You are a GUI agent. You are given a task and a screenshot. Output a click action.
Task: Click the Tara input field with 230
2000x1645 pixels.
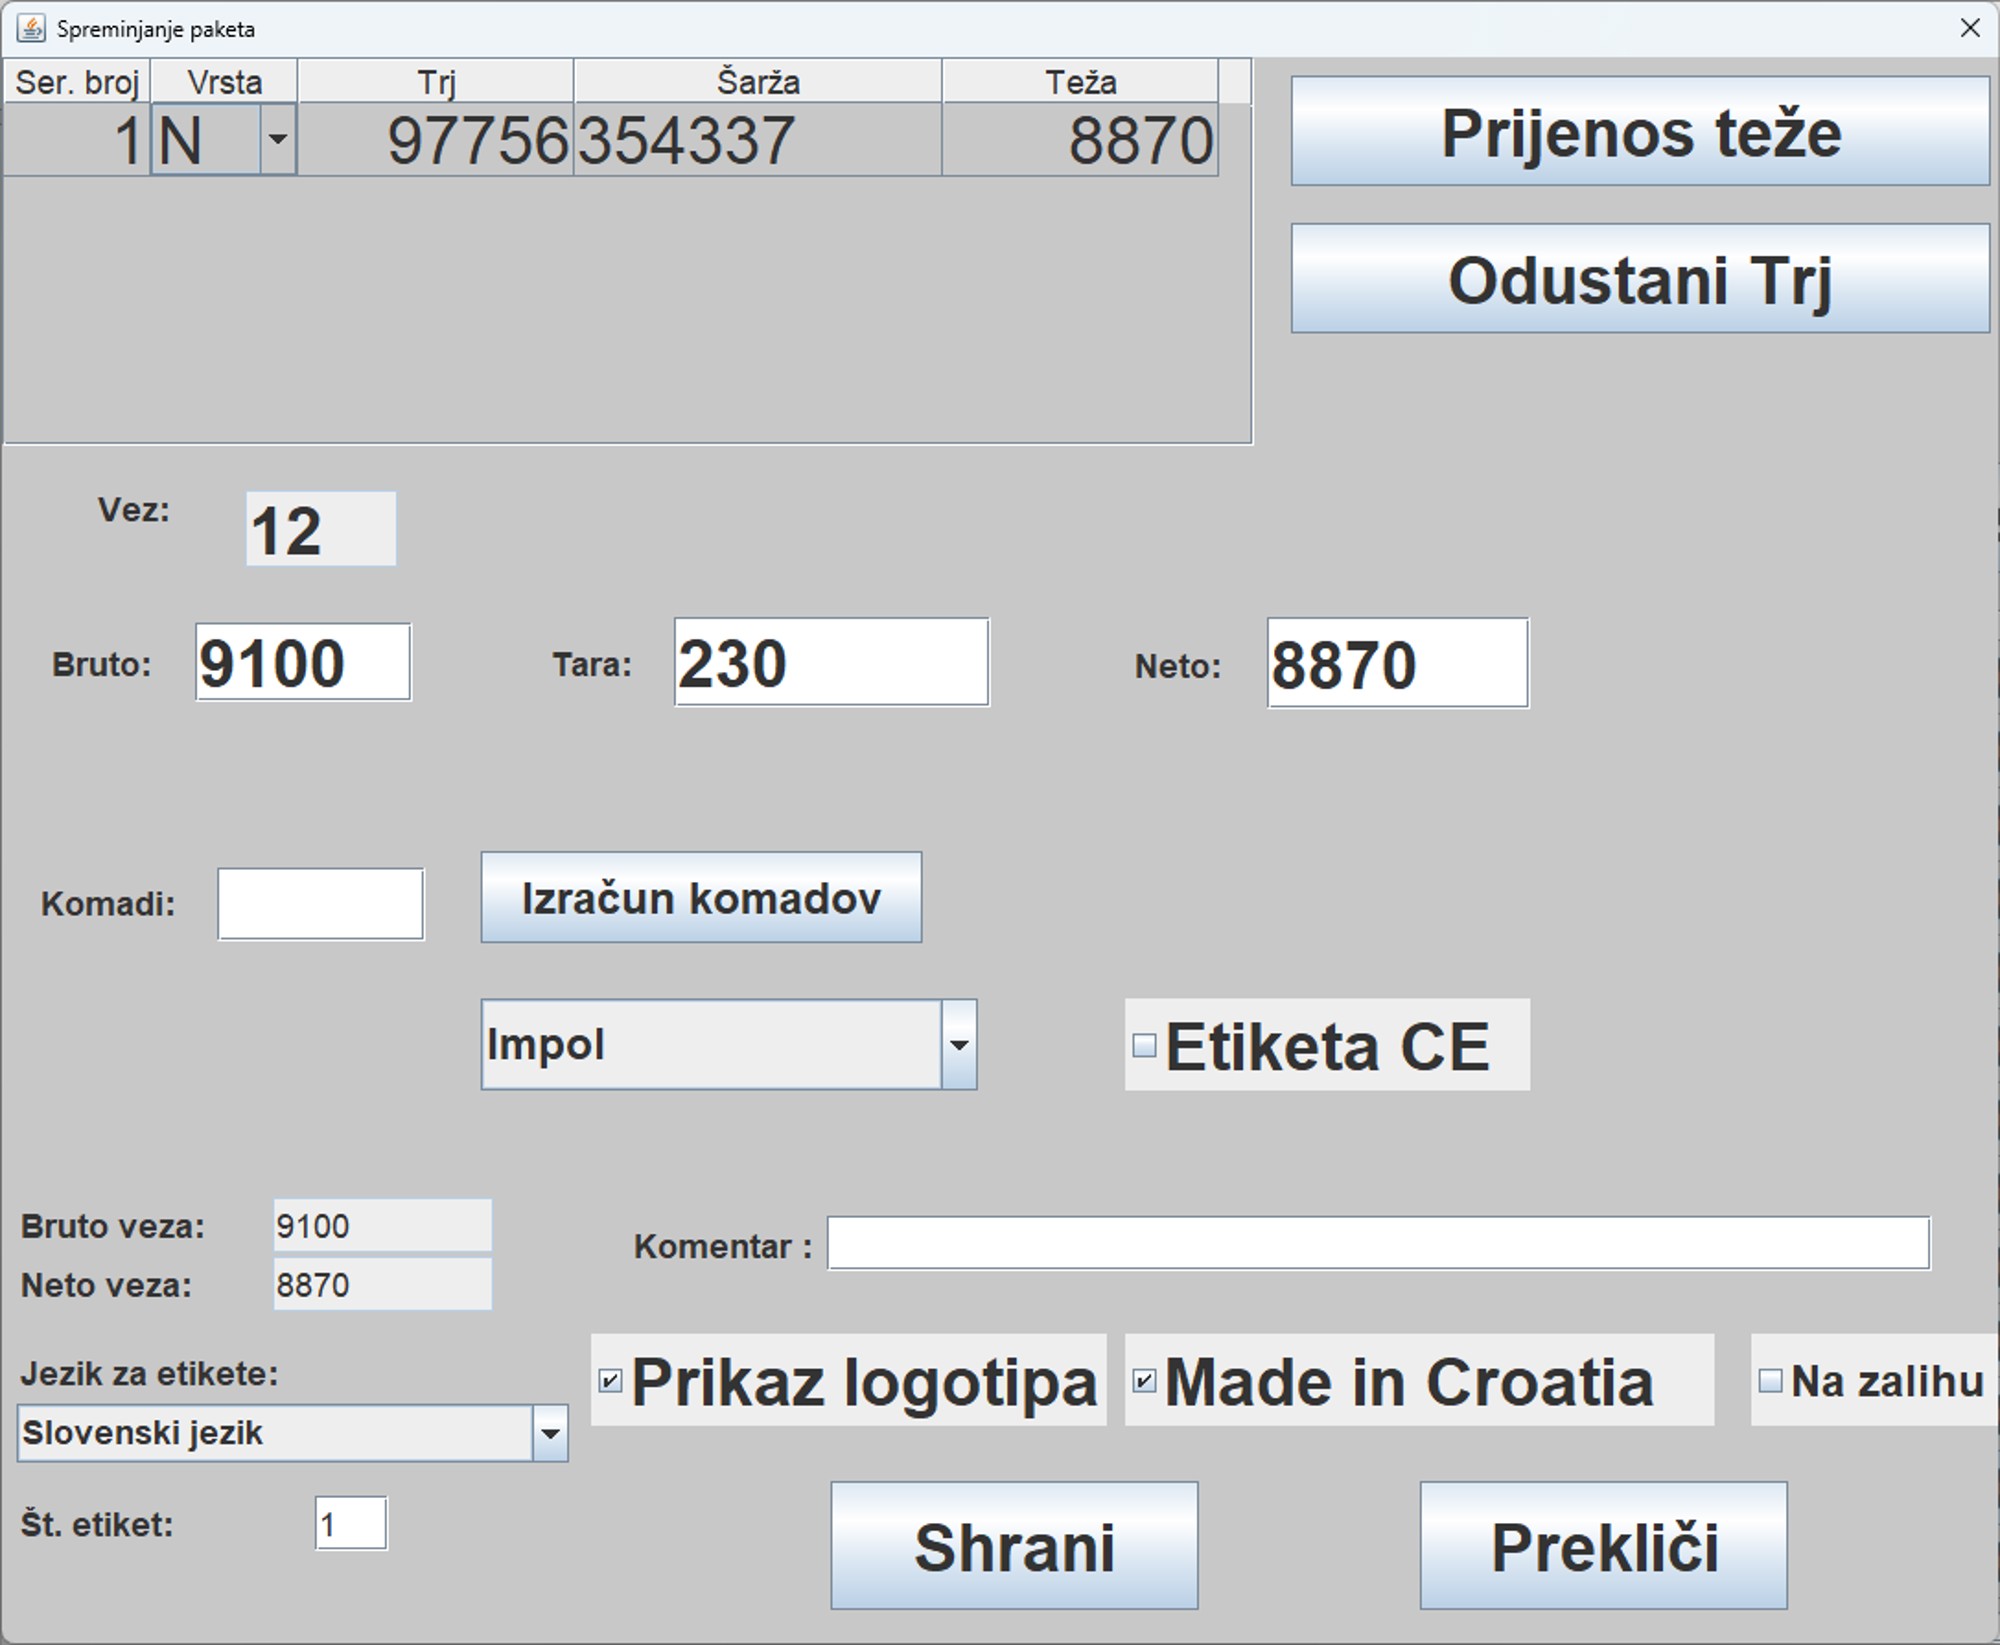pos(831,662)
